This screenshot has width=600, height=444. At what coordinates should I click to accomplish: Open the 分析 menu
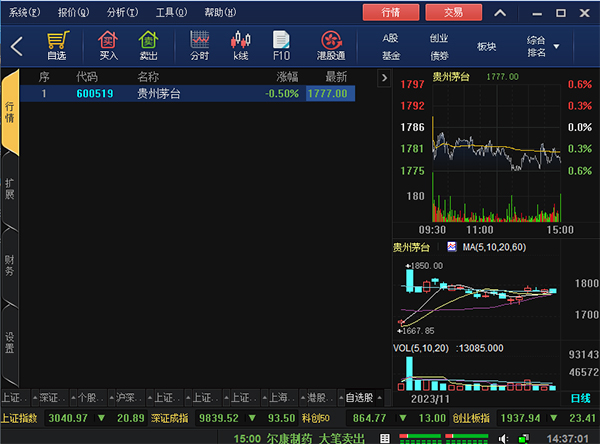tap(121, 11)
